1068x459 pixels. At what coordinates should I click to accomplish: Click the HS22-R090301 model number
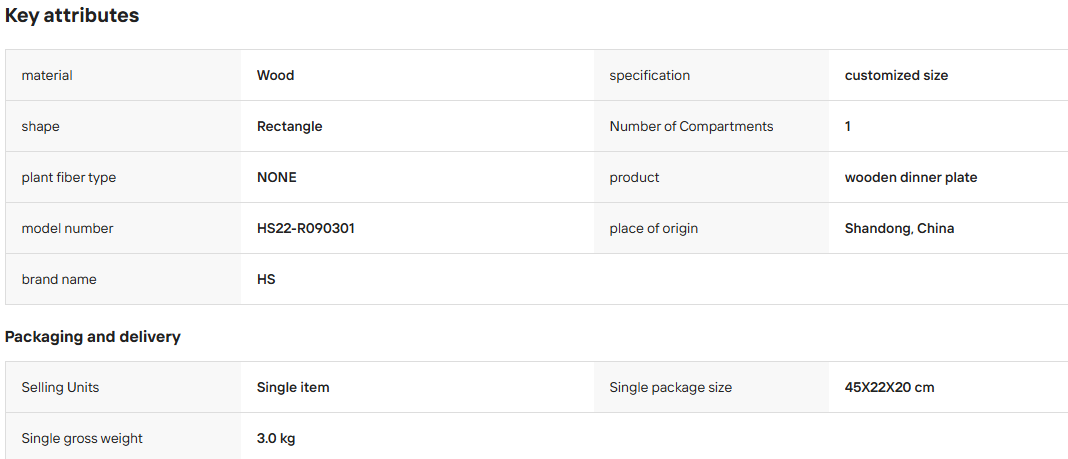coord(306,229)
